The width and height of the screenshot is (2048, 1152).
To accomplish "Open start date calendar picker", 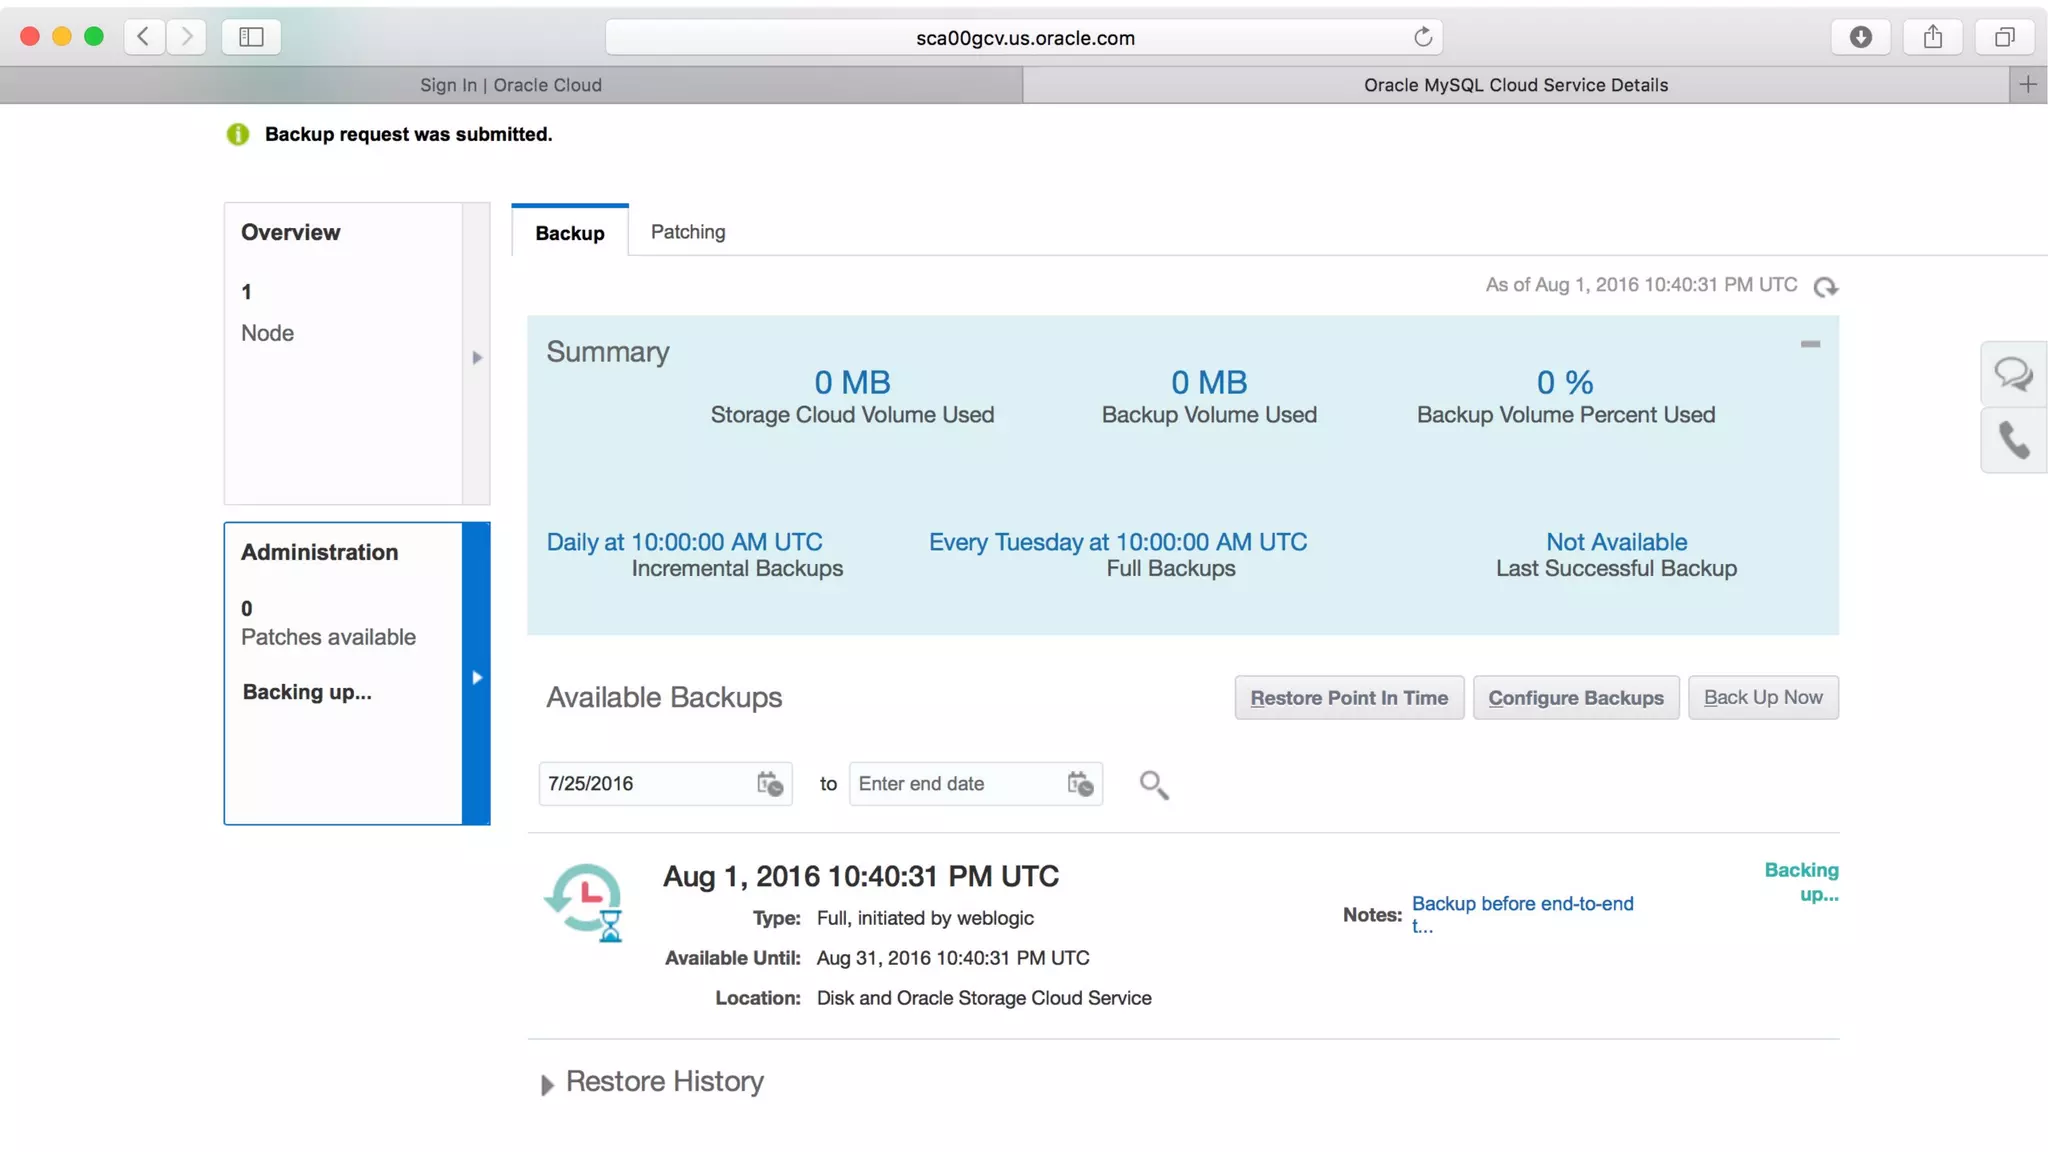I will coord(769,784).
